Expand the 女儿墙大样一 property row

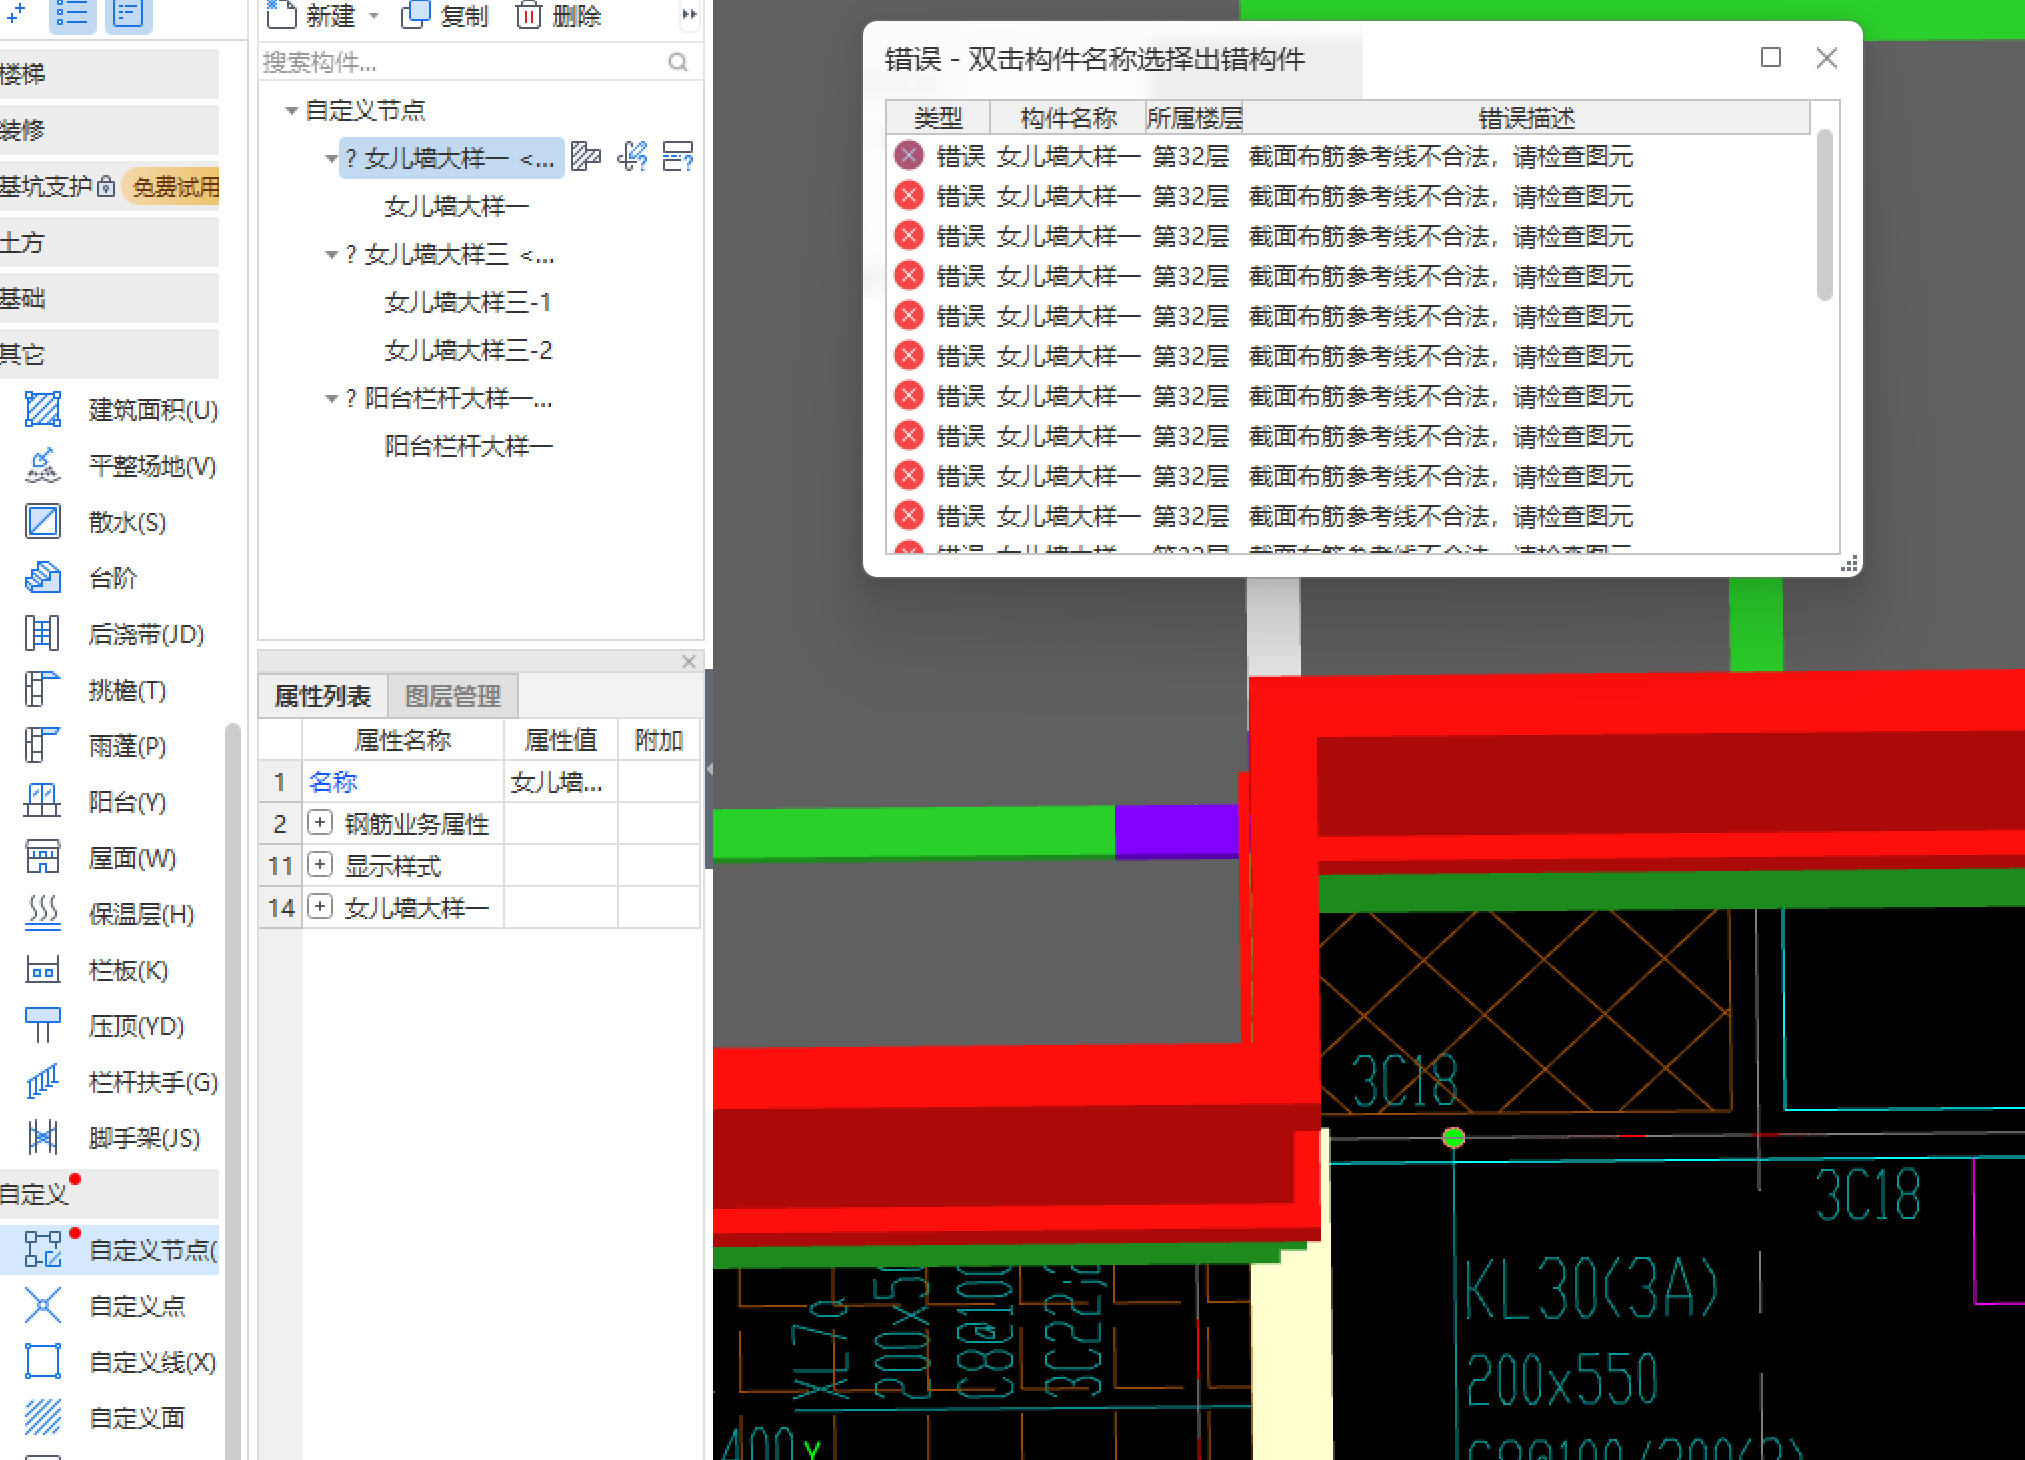click(x=320, y=907)
